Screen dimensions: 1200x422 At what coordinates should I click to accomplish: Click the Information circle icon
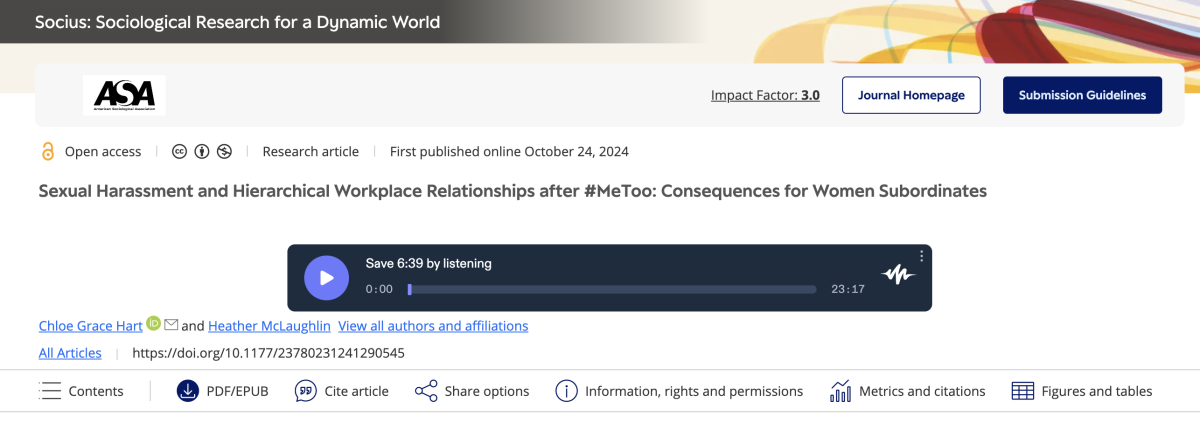coord(566,391)
